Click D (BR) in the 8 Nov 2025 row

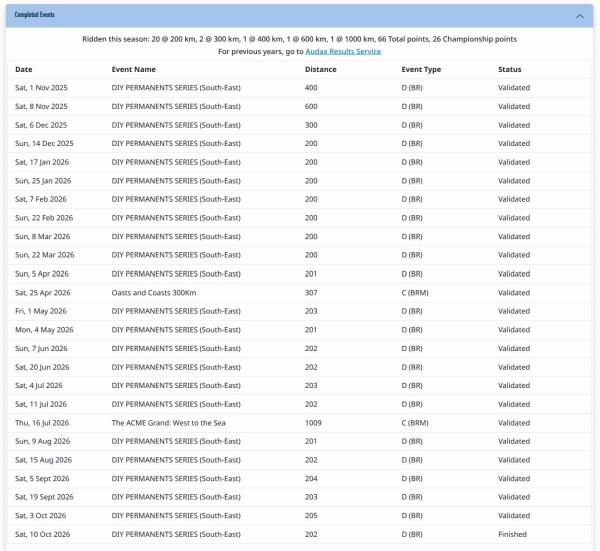(x=412, y=106)
